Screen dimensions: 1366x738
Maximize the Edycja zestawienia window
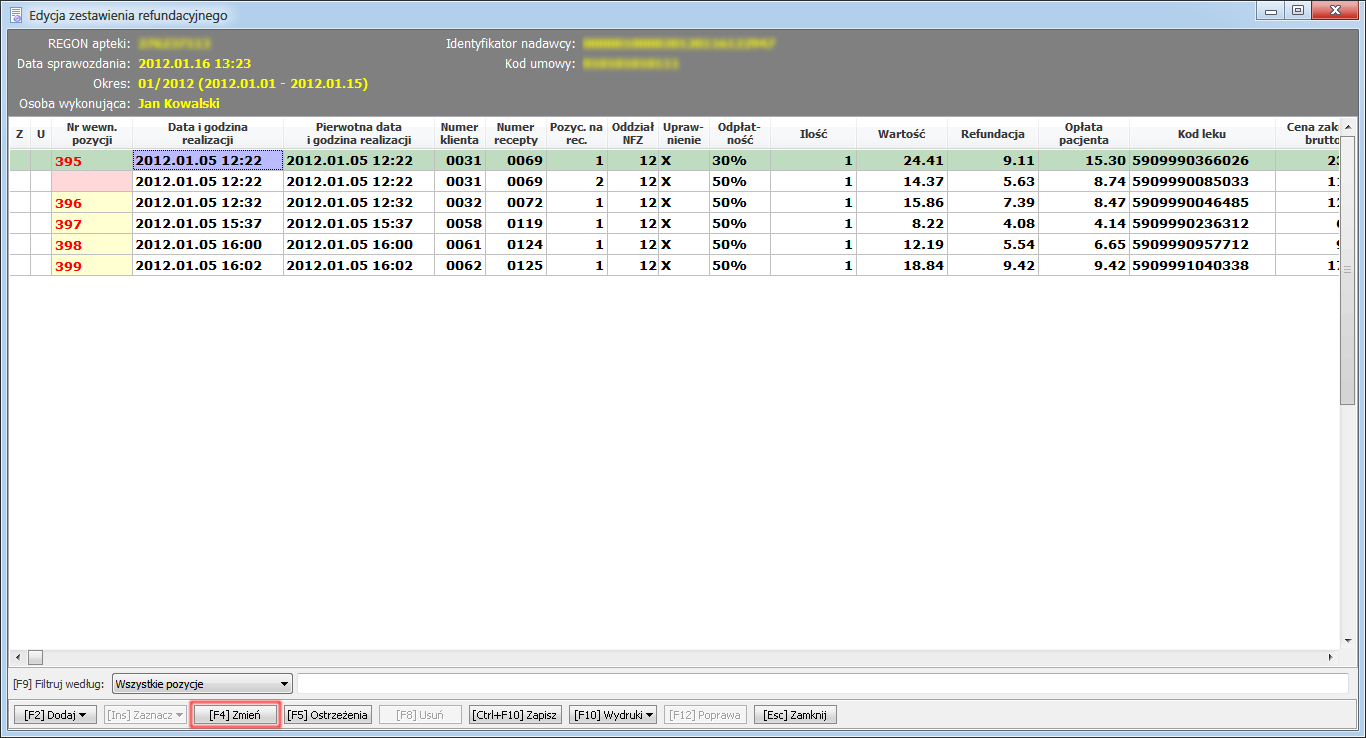1297,11
